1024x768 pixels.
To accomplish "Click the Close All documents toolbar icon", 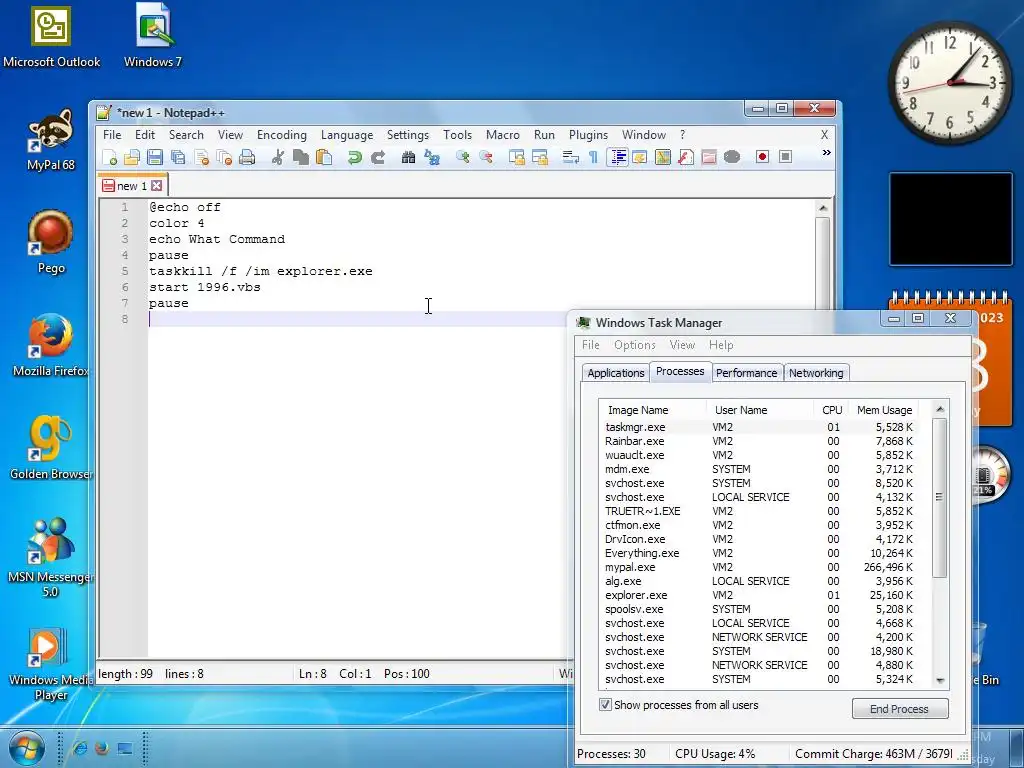I will click(x=224, y=157).
